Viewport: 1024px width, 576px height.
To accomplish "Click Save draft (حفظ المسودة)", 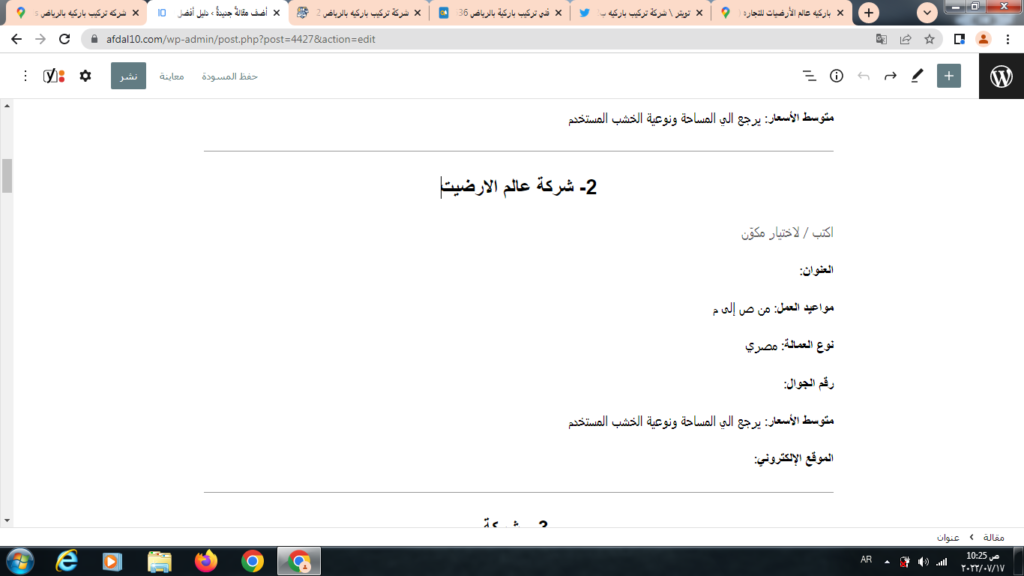I will 229,76.
